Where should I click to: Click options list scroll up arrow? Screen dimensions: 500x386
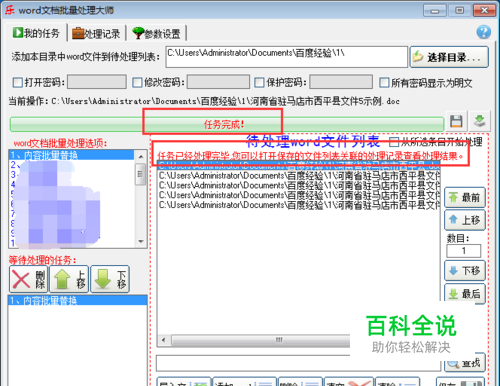(x=141, y=156)
